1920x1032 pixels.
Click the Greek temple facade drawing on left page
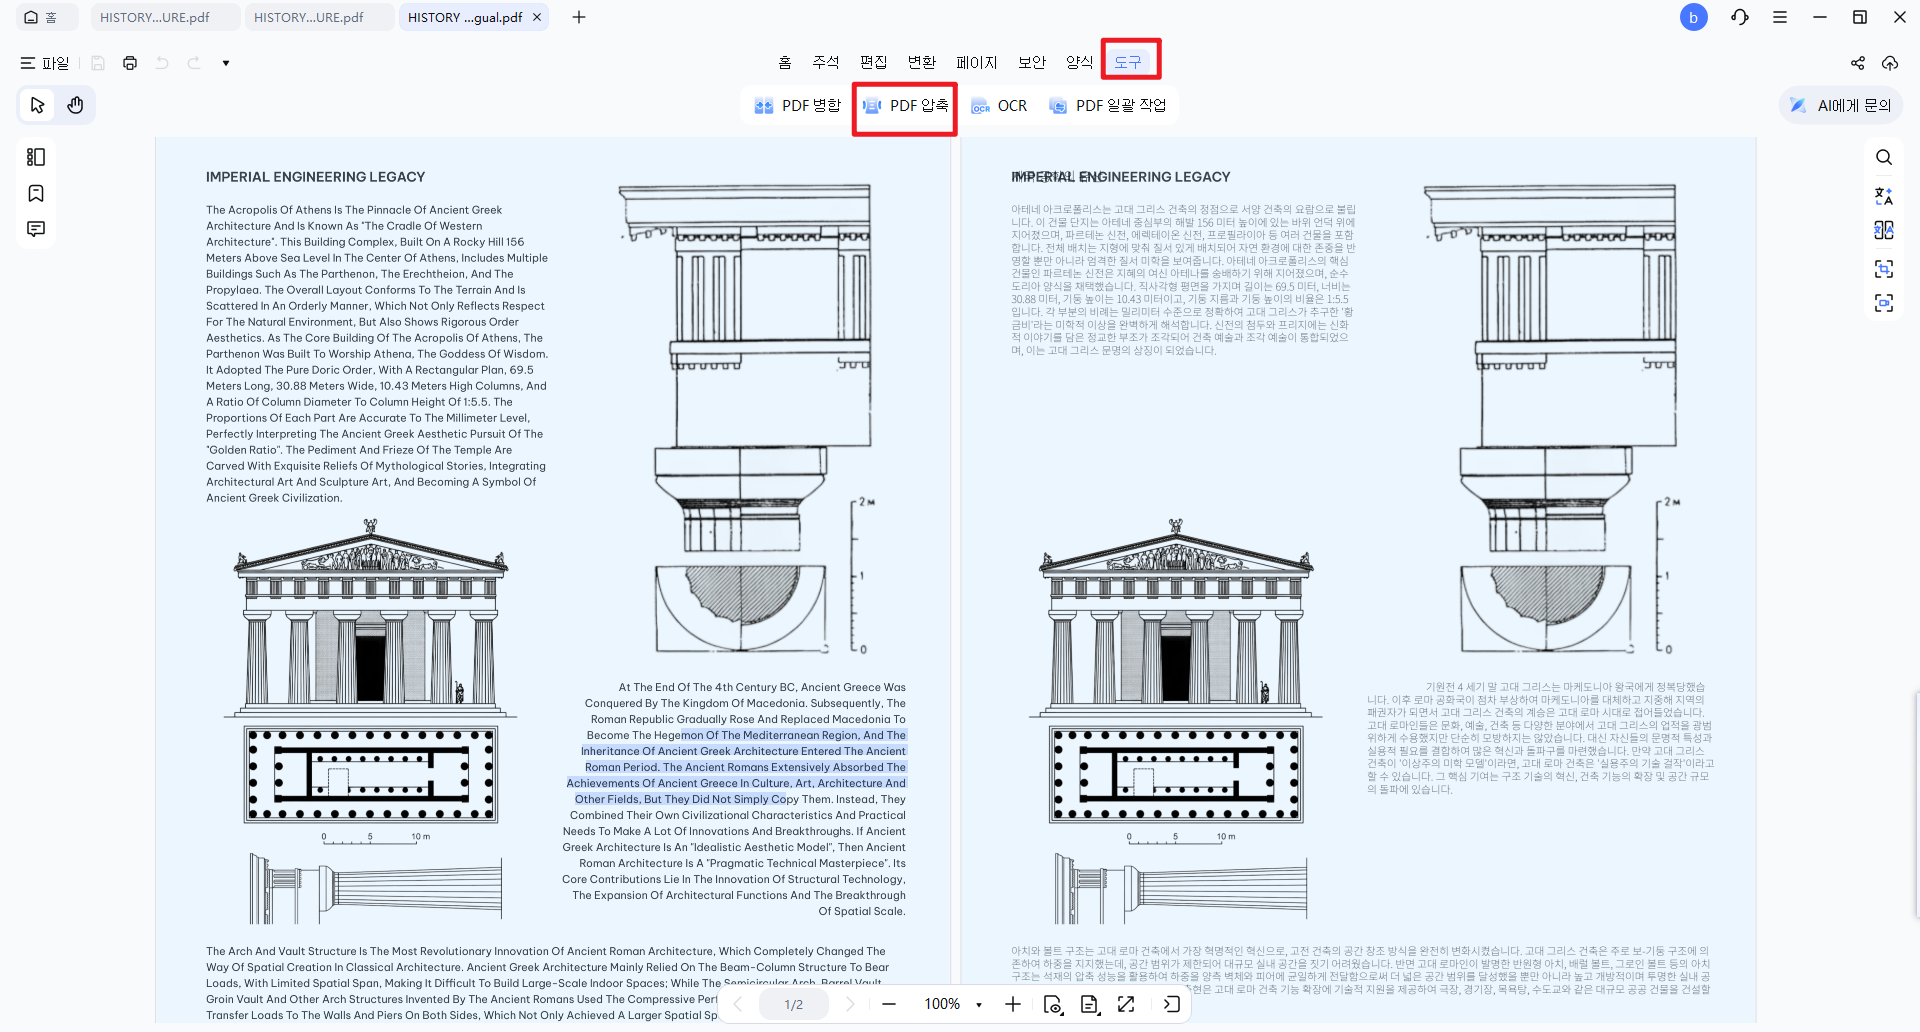pos(371,618)
